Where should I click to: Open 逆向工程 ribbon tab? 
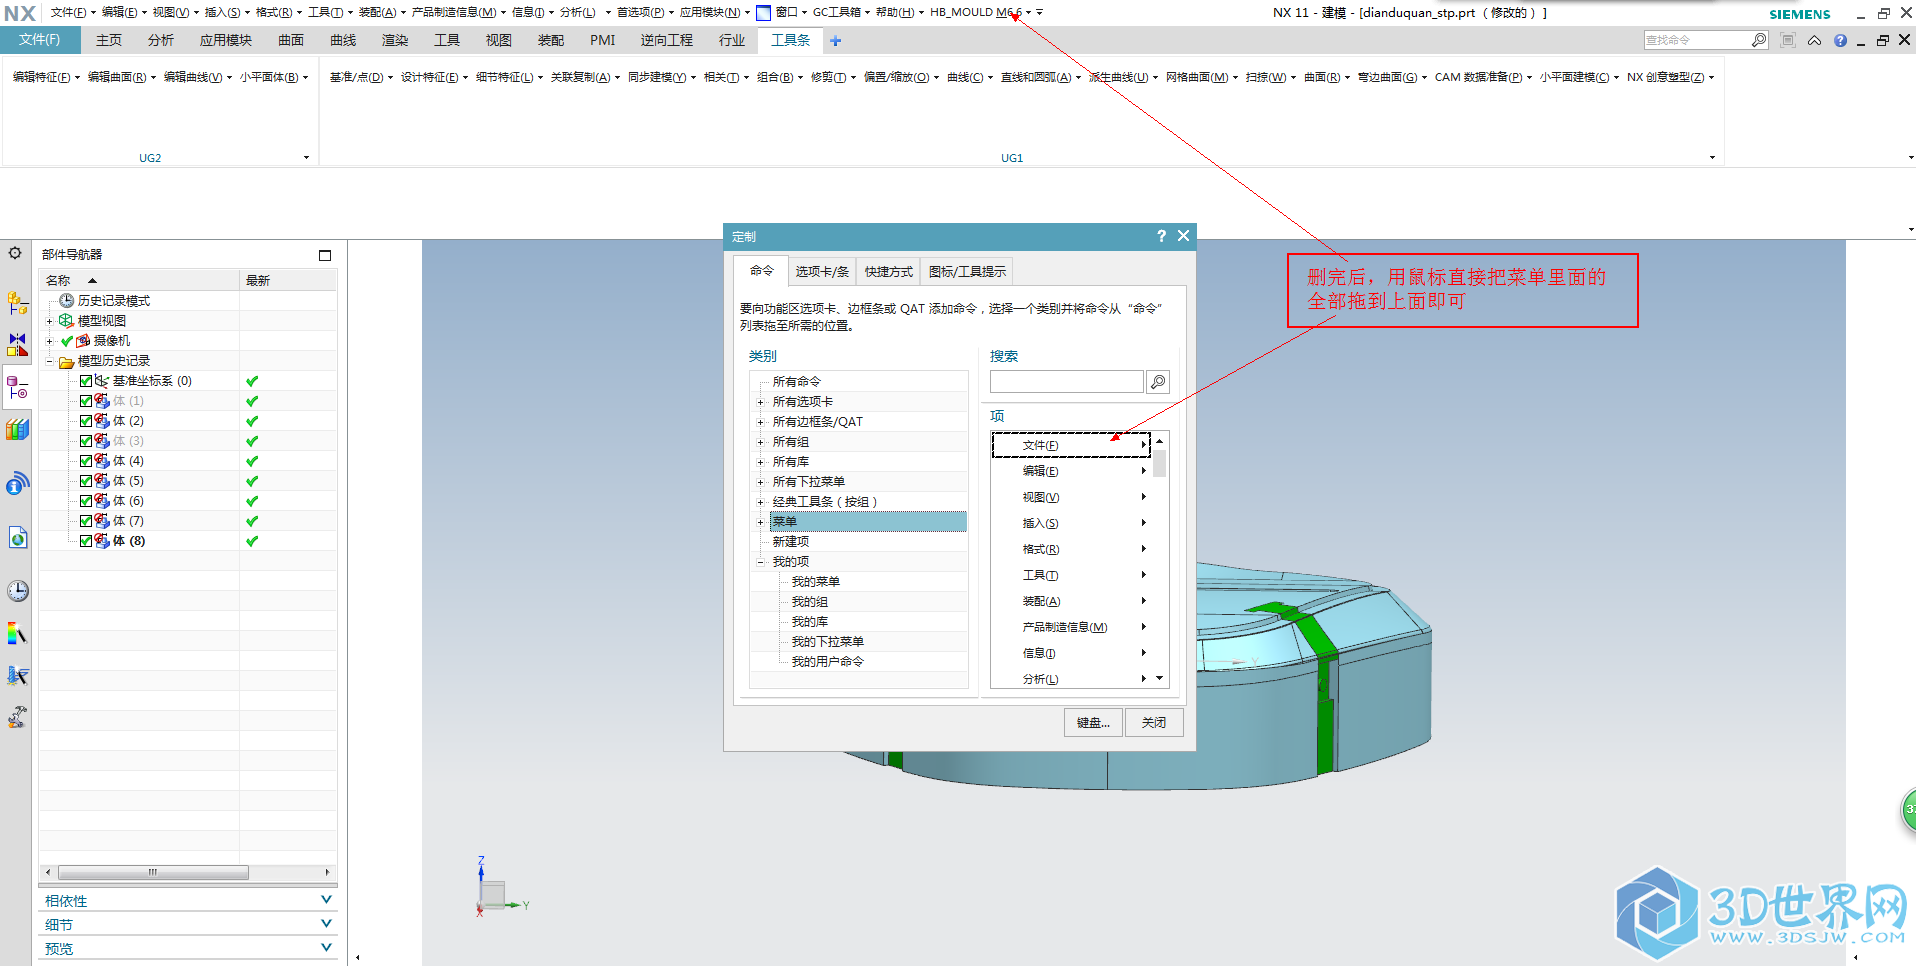(x=667, y=40)
